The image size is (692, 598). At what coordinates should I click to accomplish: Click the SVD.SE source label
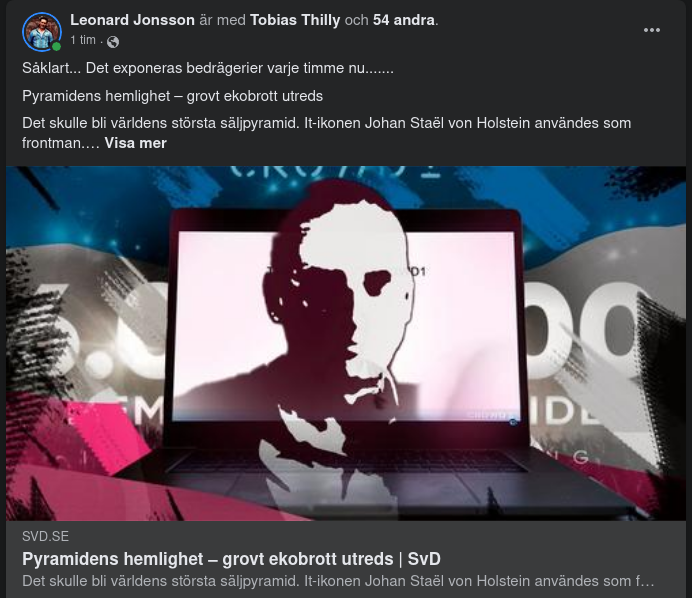[45, 537]
